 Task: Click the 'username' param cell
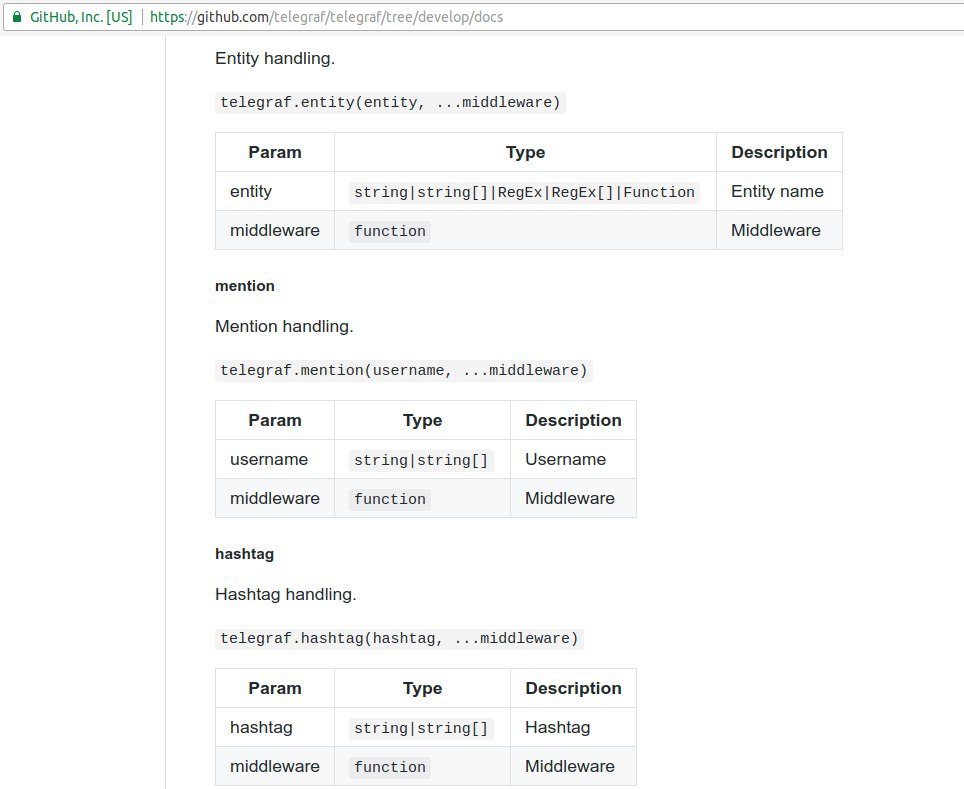click(x=275, y=459)
